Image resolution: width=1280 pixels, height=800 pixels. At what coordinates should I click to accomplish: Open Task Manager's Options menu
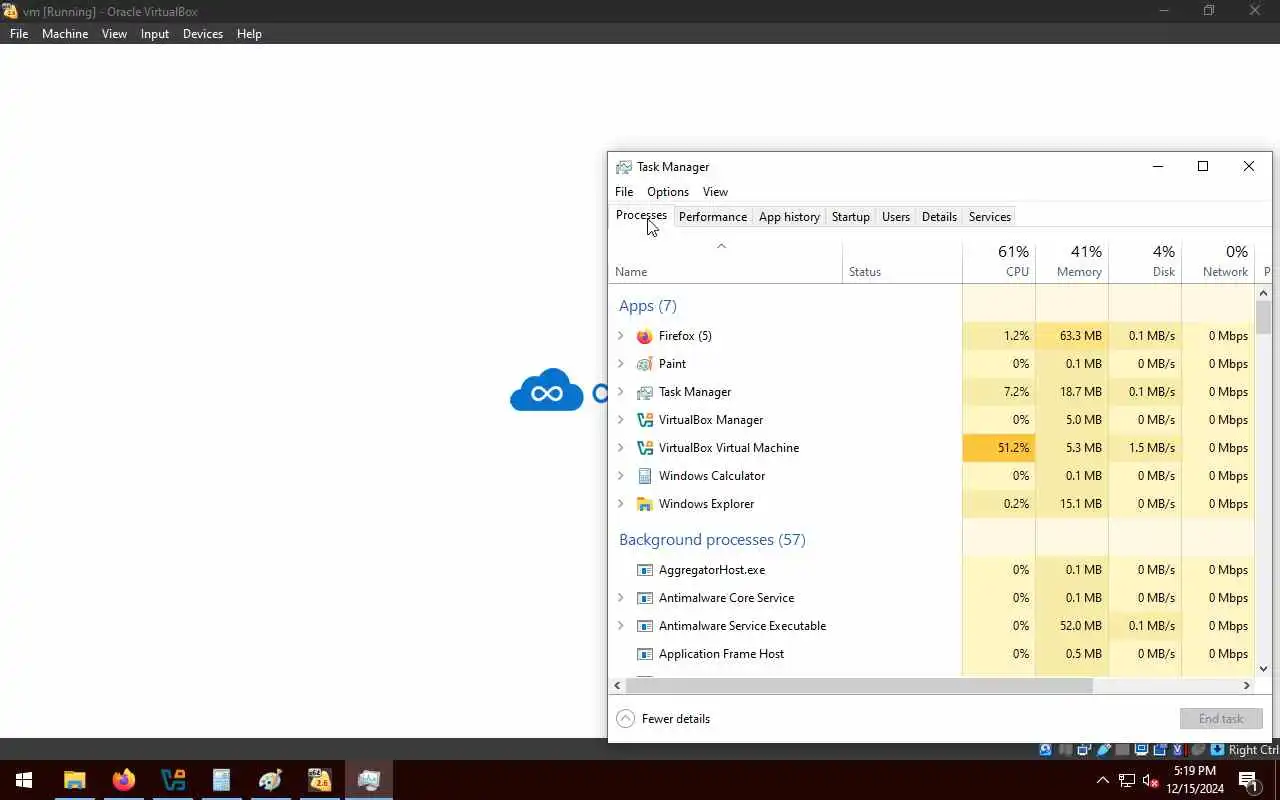click(668, 192)
